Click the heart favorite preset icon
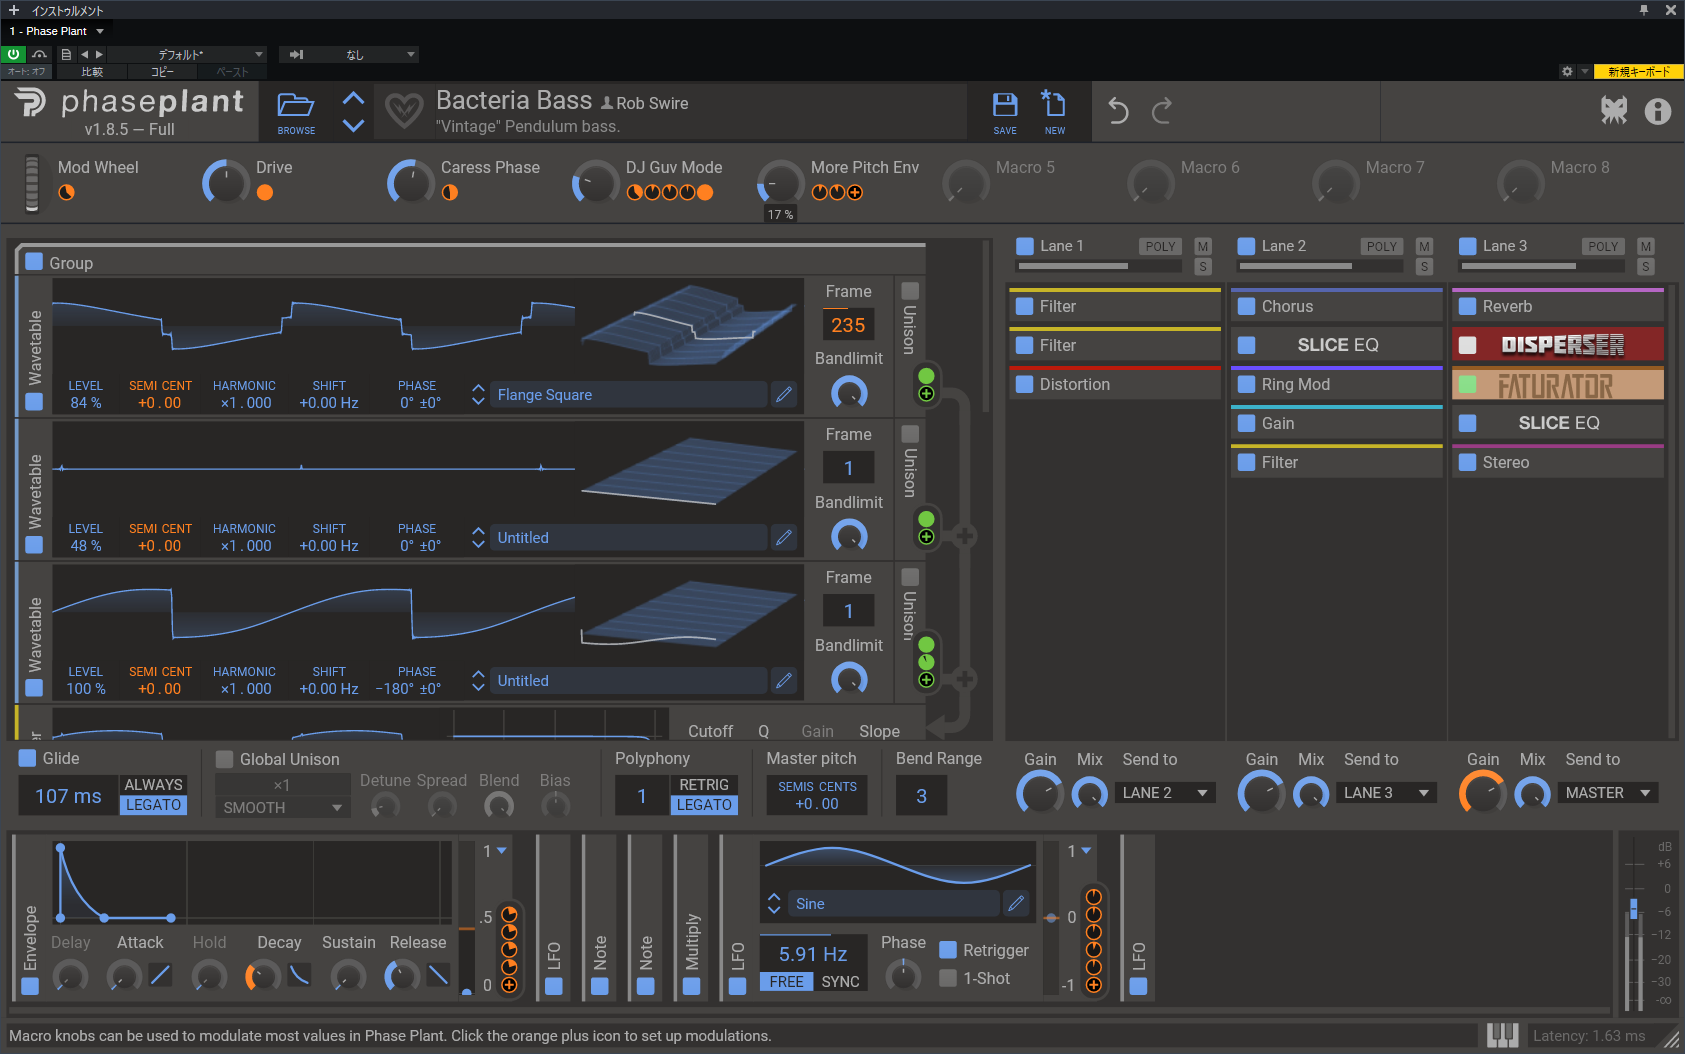1685x1054 pixels. [x=404, y=111]
